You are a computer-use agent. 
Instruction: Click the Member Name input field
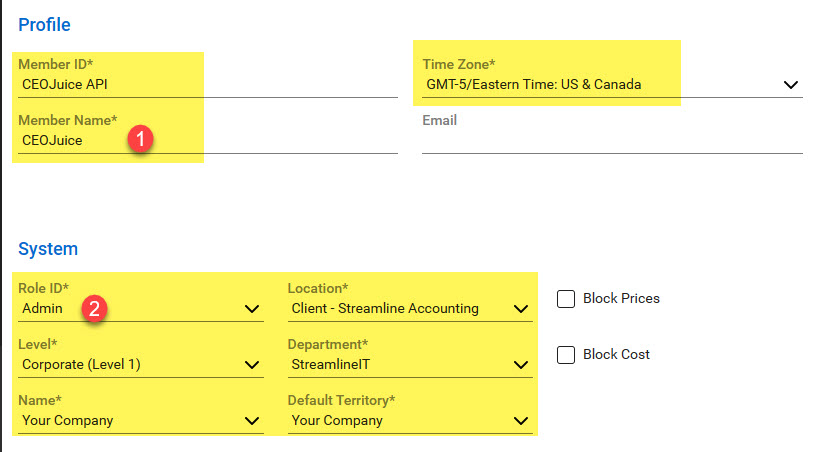point(208,140)
